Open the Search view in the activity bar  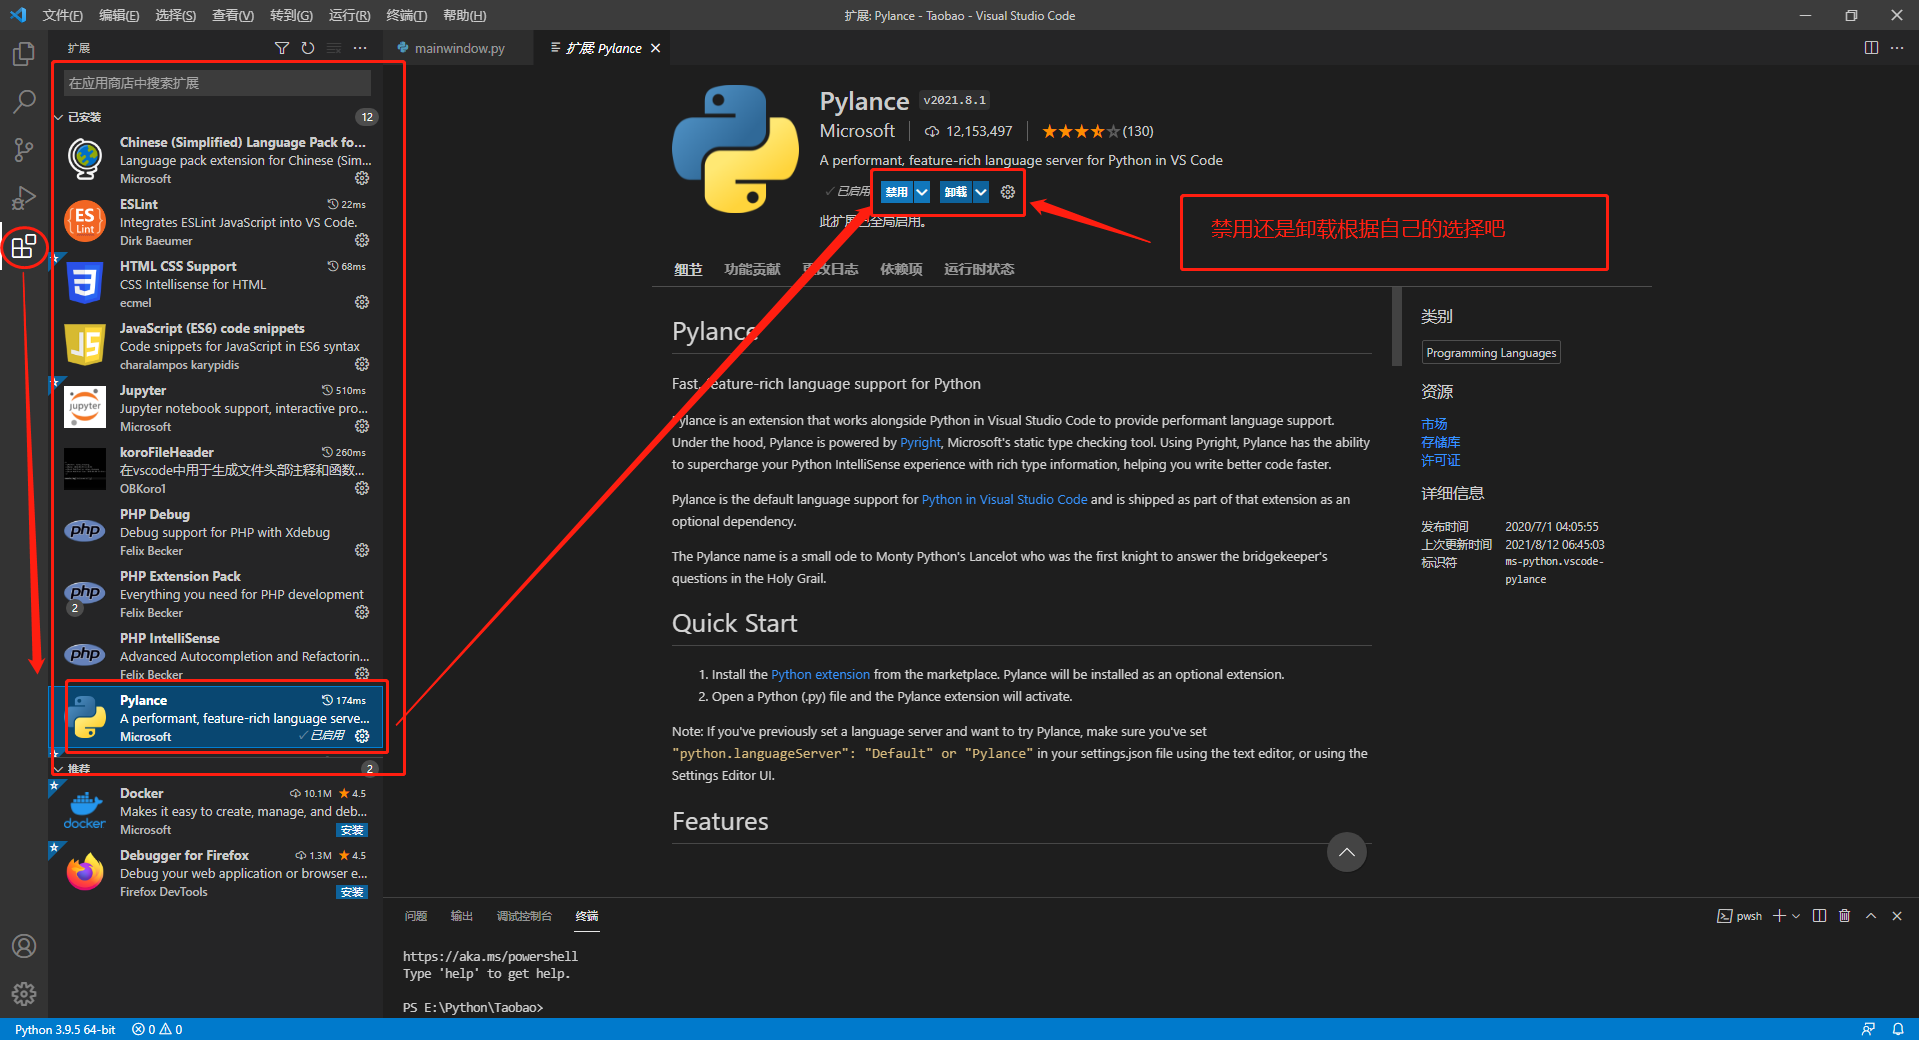pyautogui.click(x=24, y=101)
